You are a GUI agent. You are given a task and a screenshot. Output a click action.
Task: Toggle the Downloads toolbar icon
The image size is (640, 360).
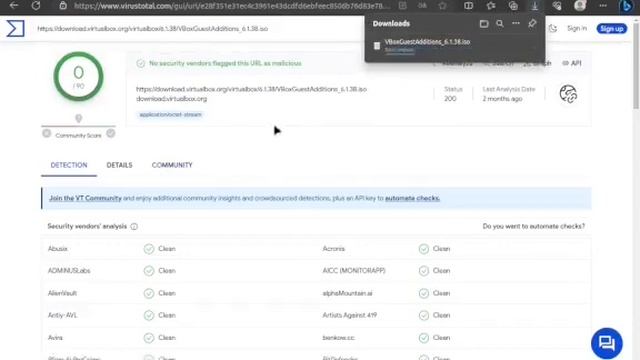click(535, 6)
